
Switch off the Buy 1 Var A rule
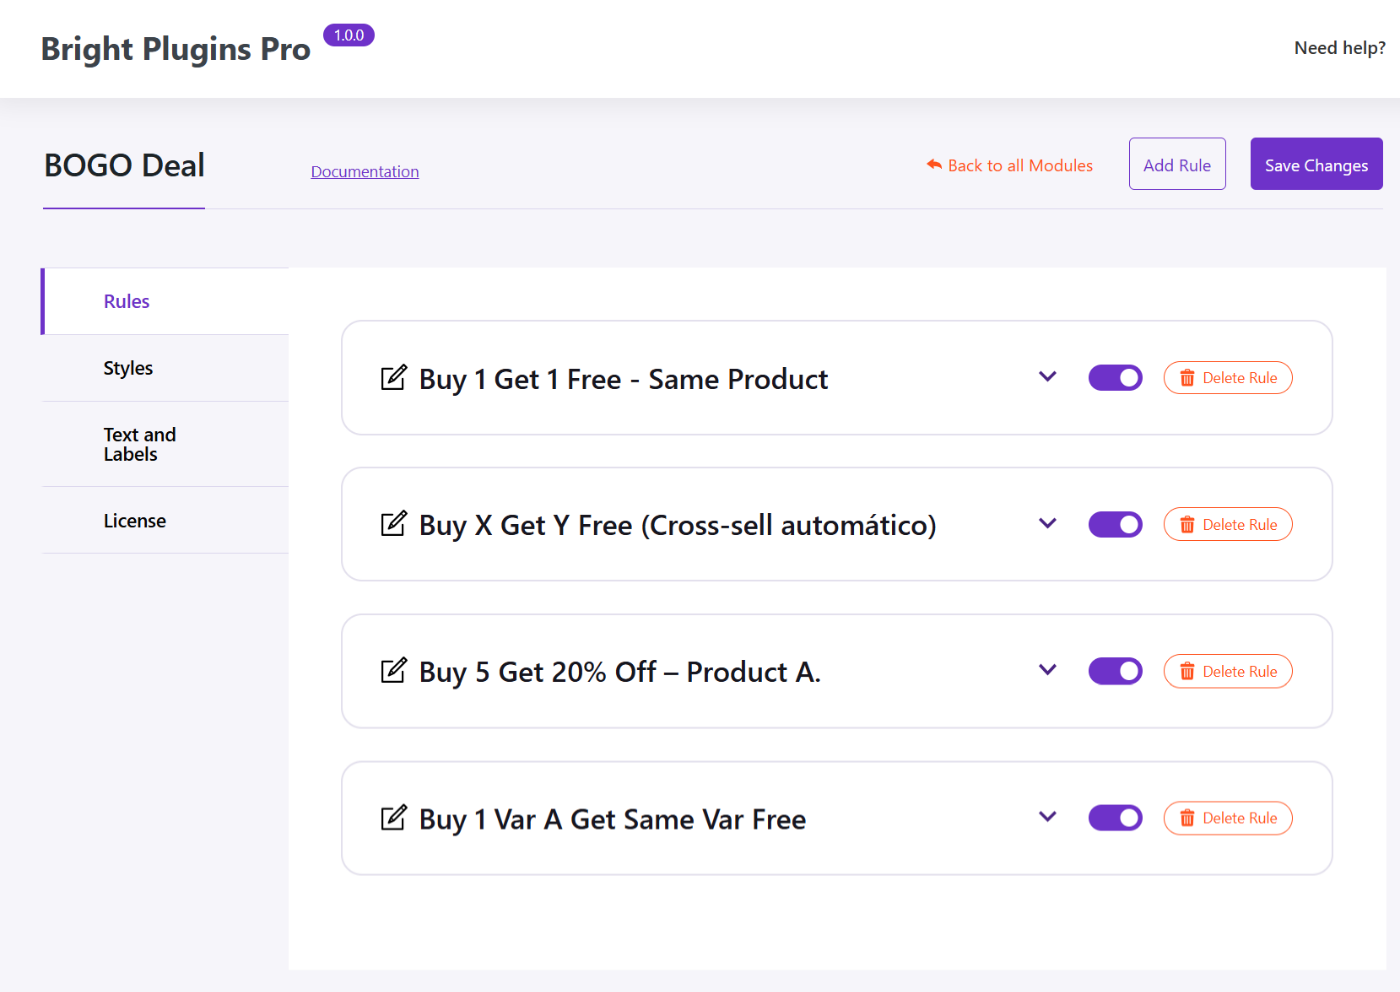tap(1115, 818)
